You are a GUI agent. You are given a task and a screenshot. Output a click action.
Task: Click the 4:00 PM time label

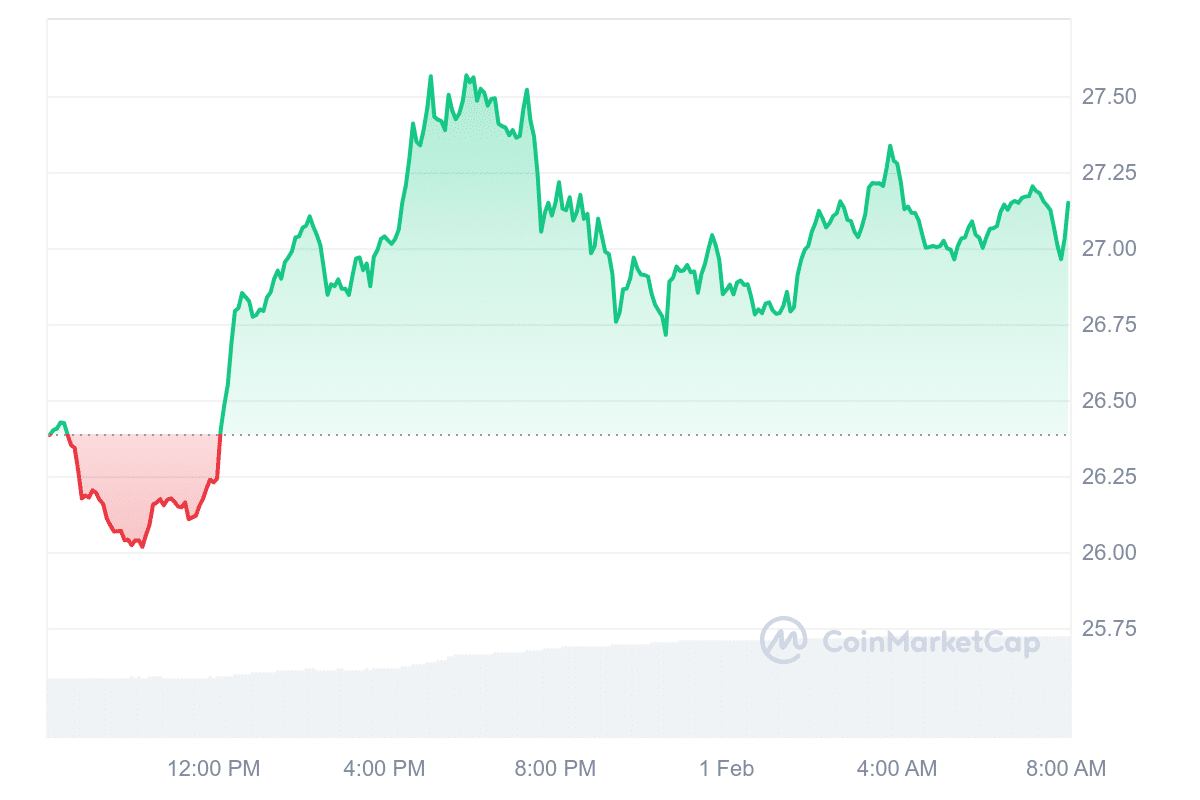[384, 769]
